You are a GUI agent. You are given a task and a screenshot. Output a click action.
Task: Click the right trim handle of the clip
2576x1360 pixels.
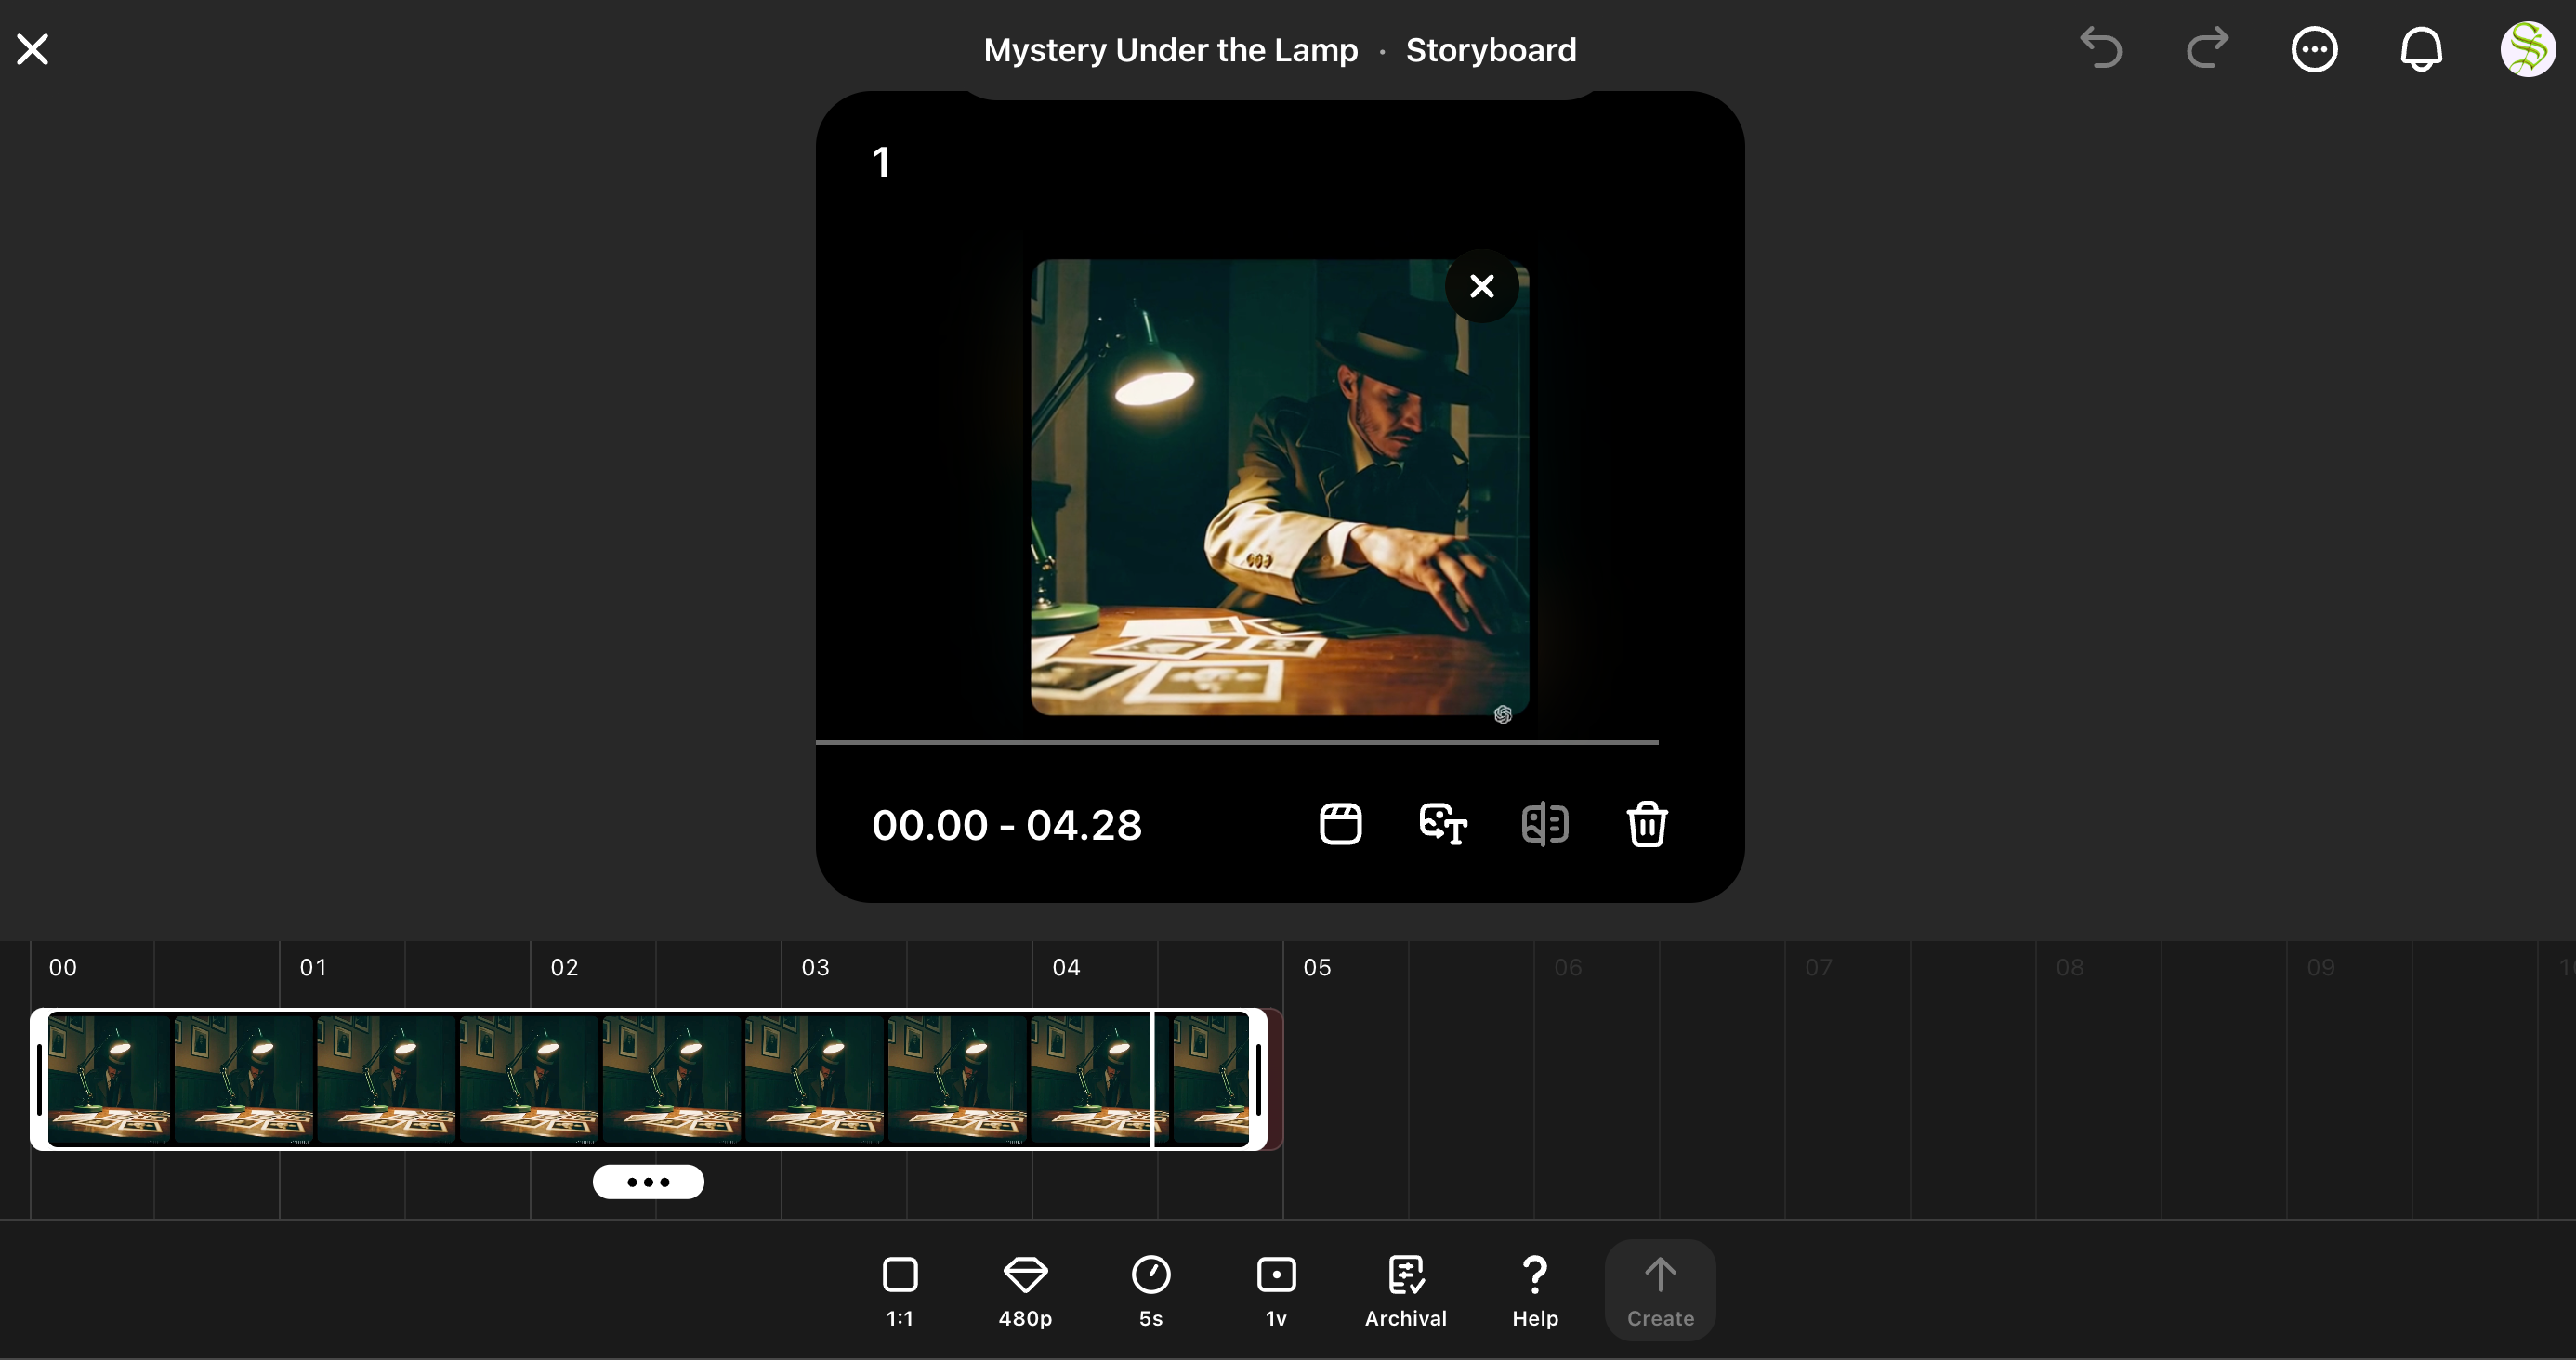pos(1258,1079)
